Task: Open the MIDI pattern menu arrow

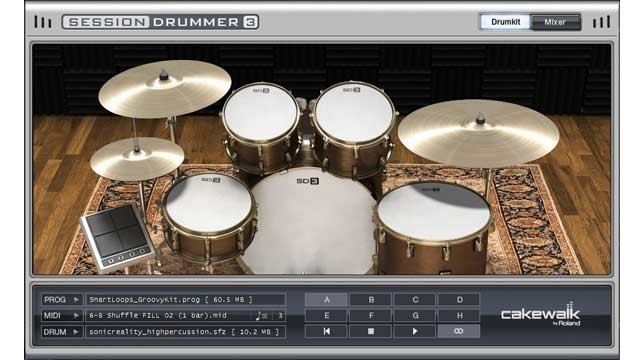Action: (x=76, y=316)
